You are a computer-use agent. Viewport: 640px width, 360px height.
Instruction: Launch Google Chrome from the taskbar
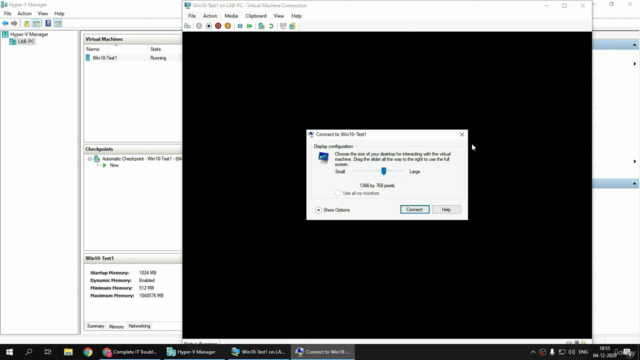pyautogui.click(x=88, y=352)
